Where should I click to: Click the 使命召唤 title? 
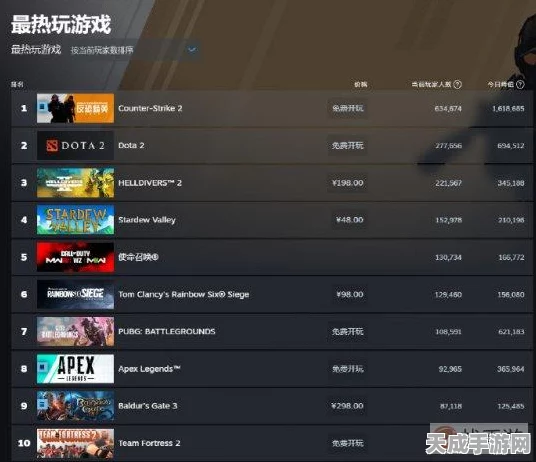coord(138,257)
